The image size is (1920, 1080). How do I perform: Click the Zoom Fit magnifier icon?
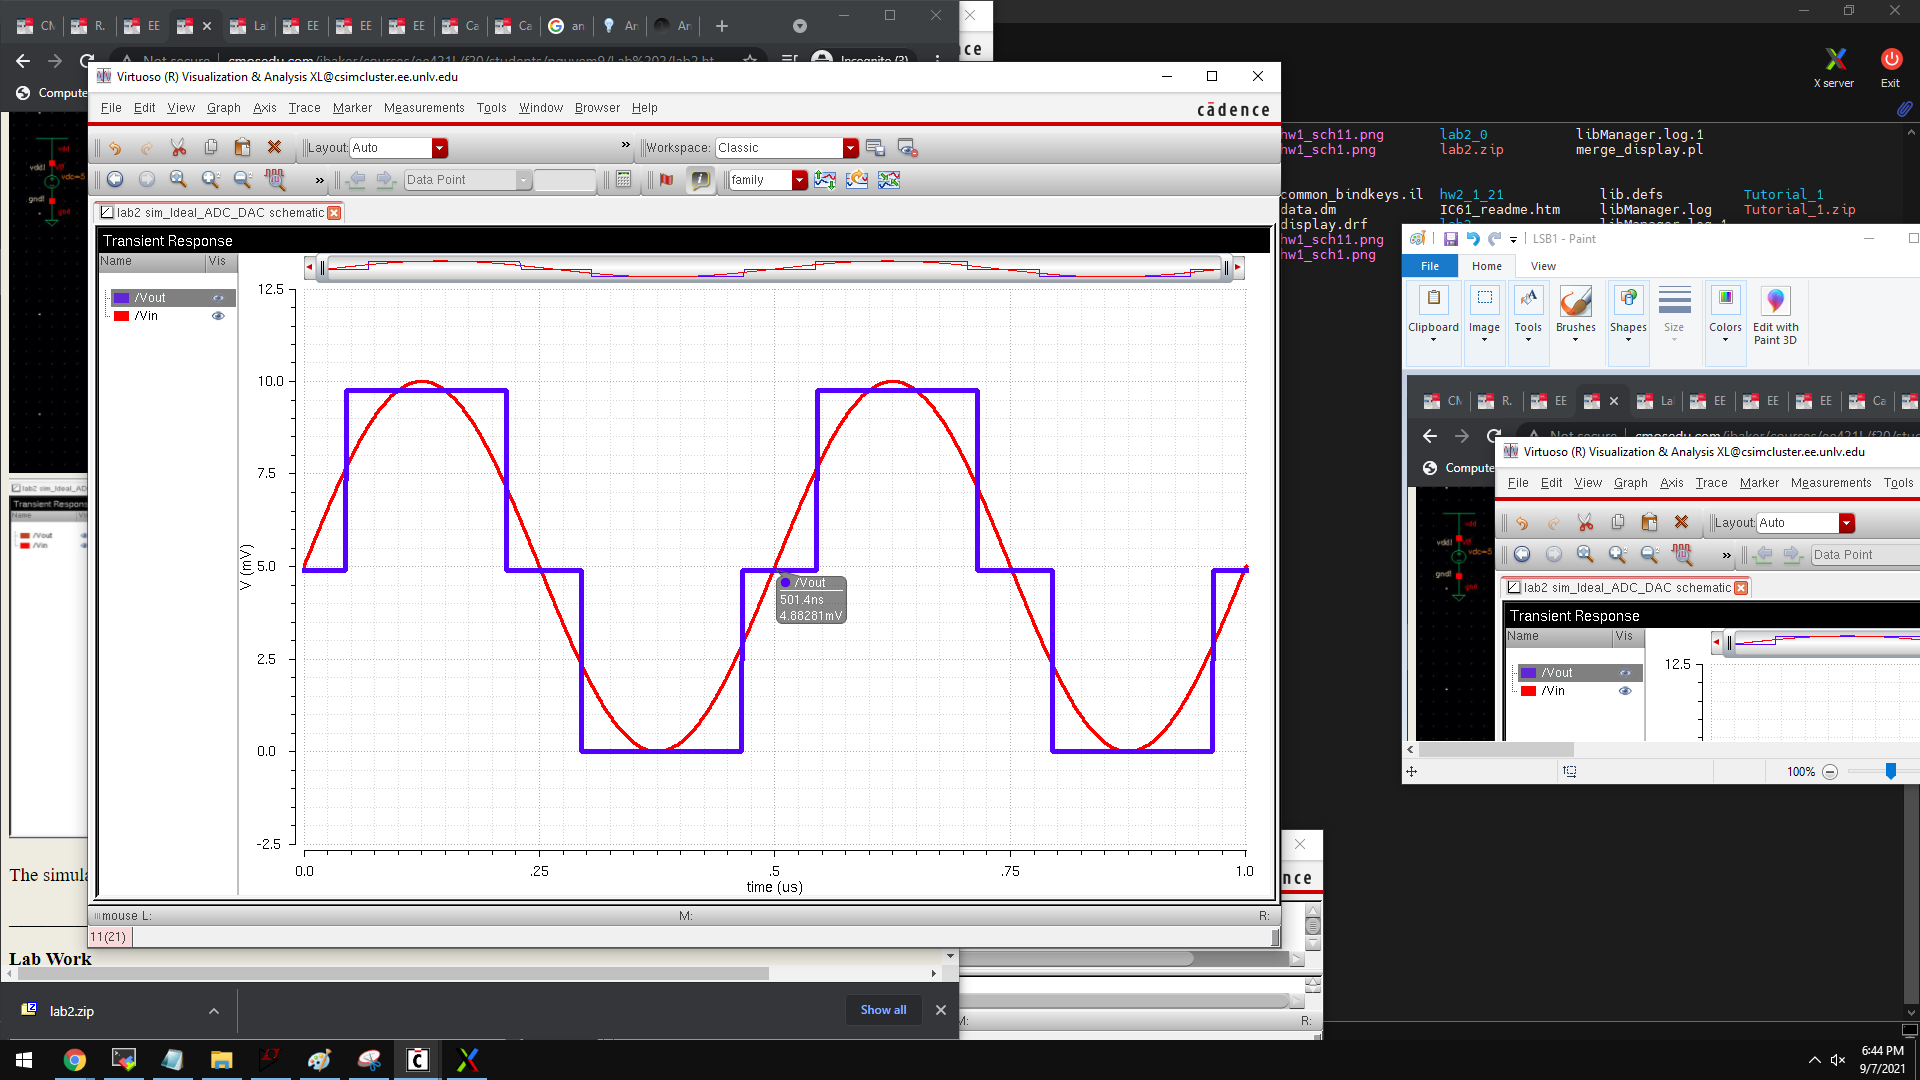click(178, 180)
